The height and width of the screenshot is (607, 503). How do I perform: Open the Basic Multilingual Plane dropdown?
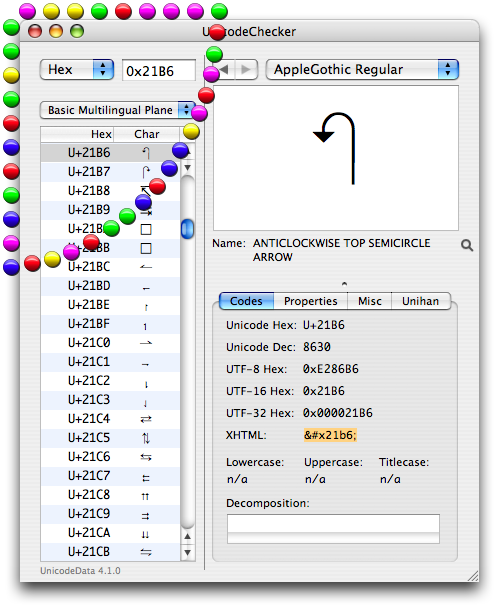click(x=117, y=110)
